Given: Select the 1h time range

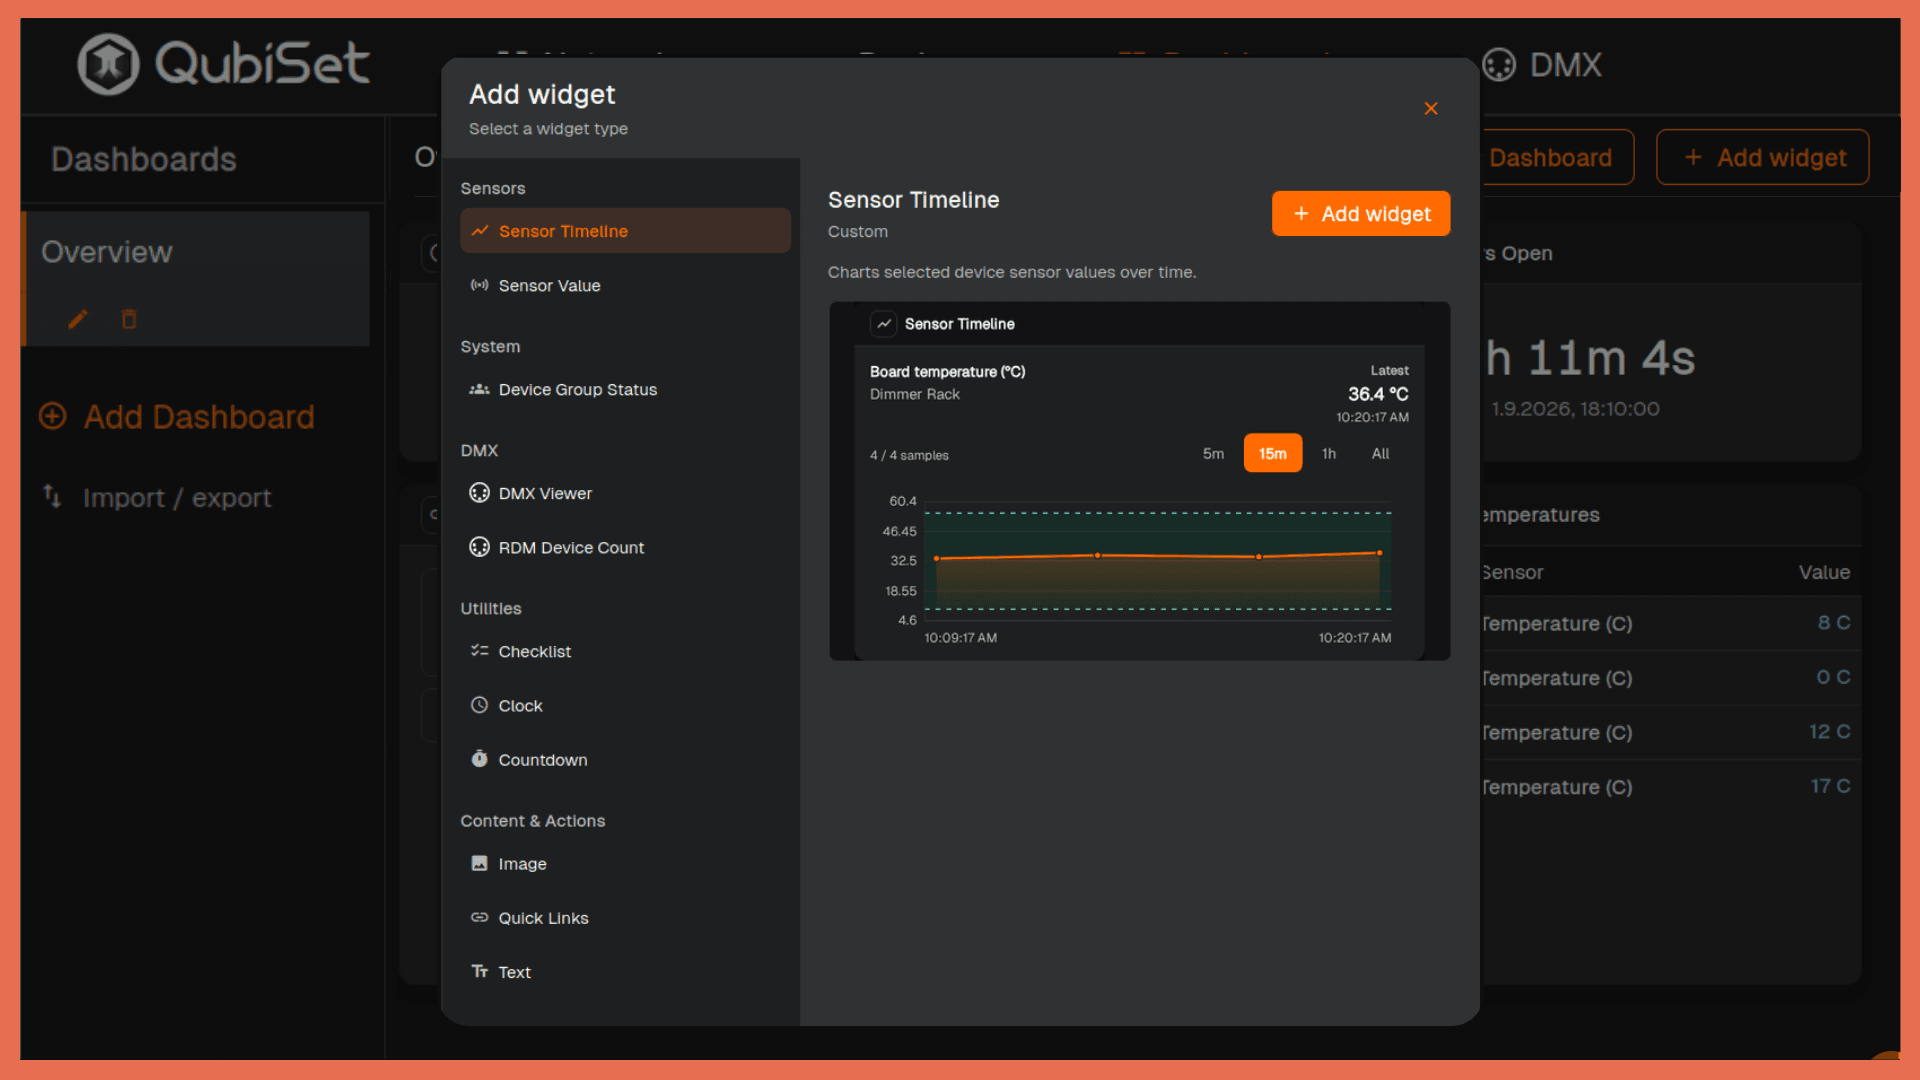Looking at the screenshot, I should [x=1329, y=453].
